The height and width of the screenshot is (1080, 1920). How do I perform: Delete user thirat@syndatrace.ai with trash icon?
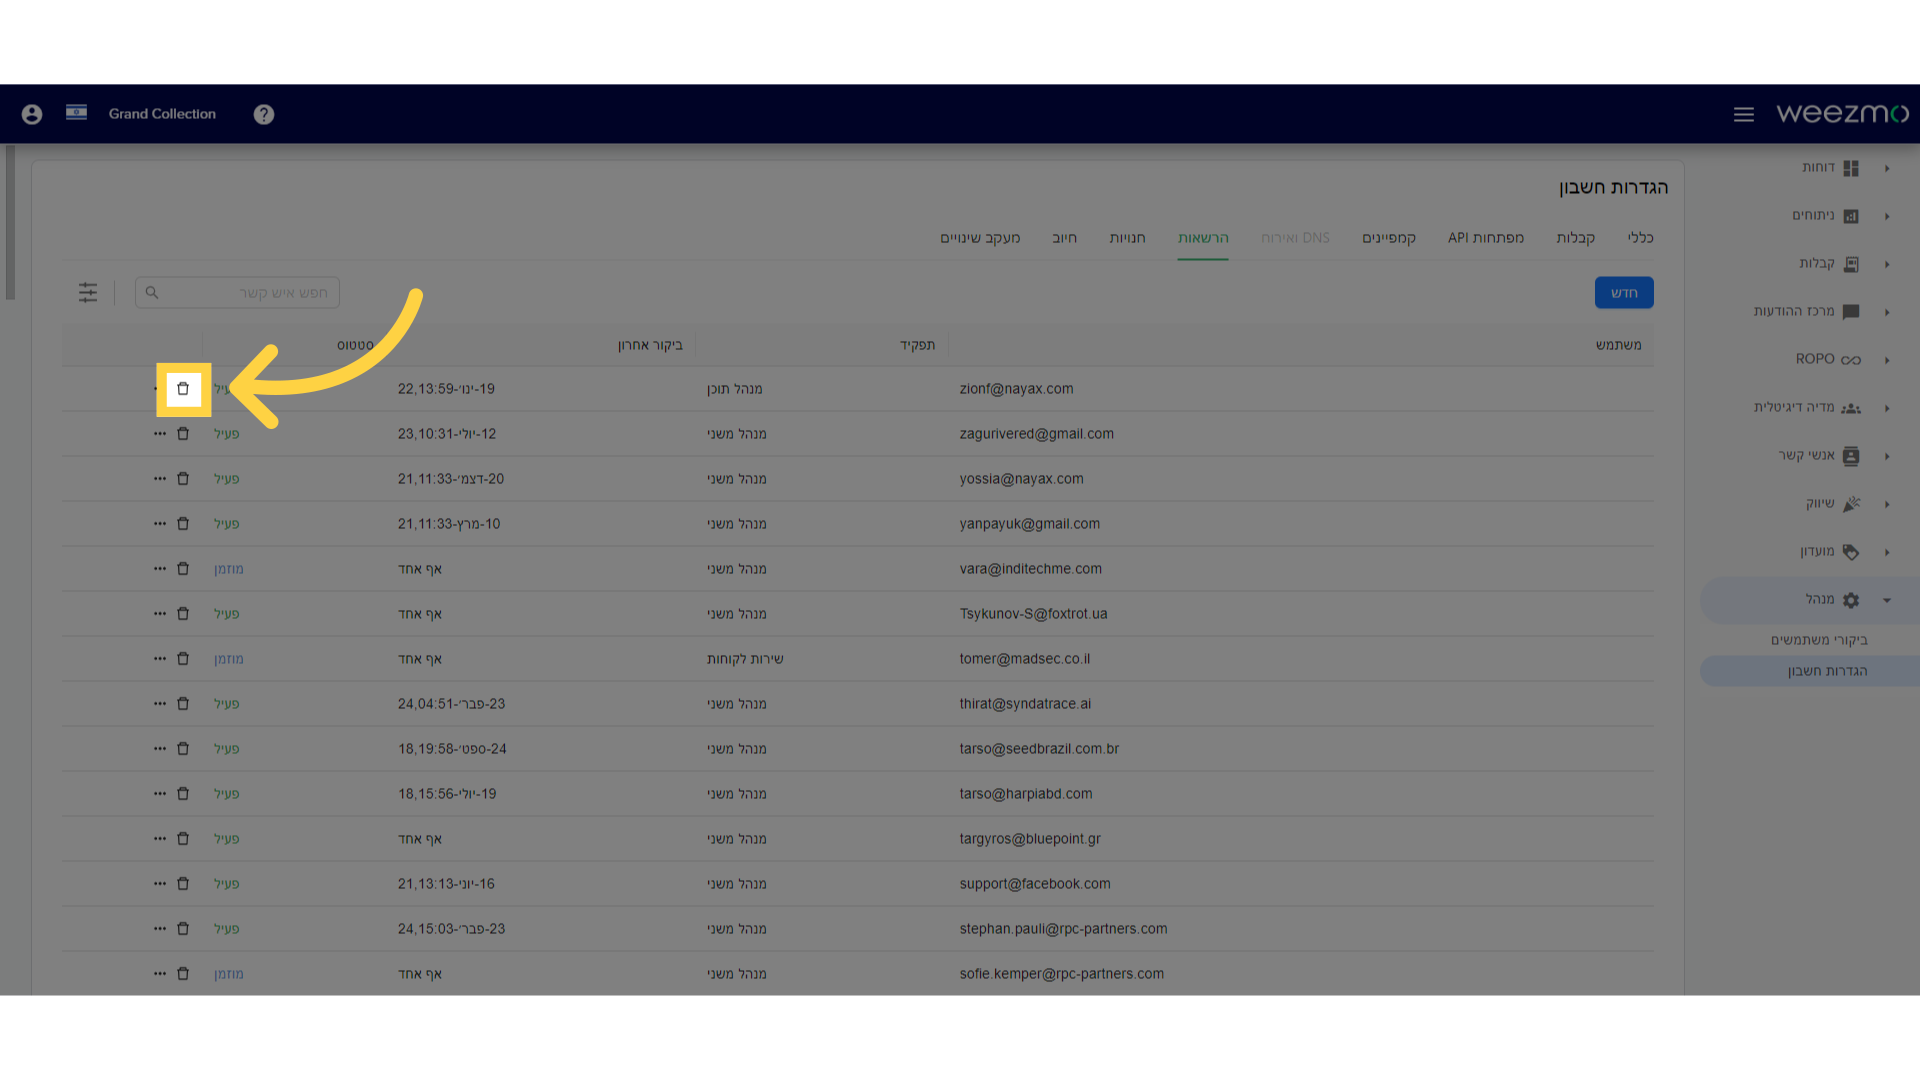click(x=183, y=704)
